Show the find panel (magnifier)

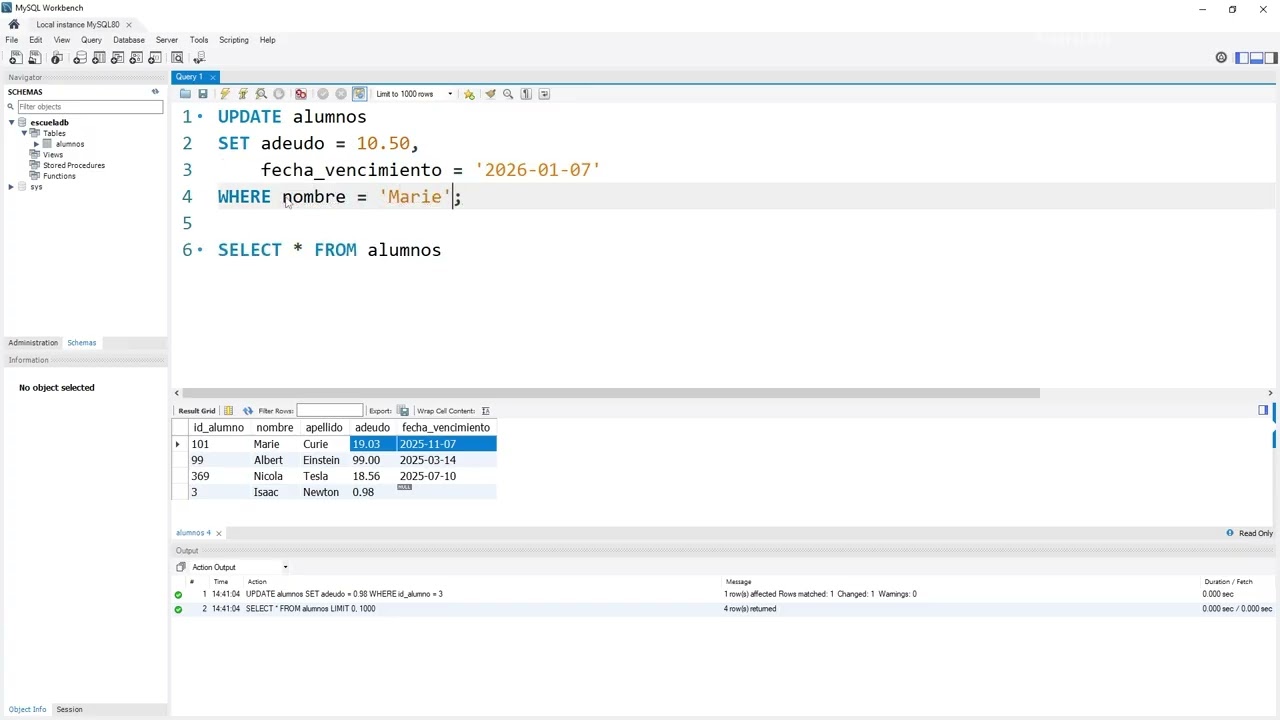click(508, 94)
